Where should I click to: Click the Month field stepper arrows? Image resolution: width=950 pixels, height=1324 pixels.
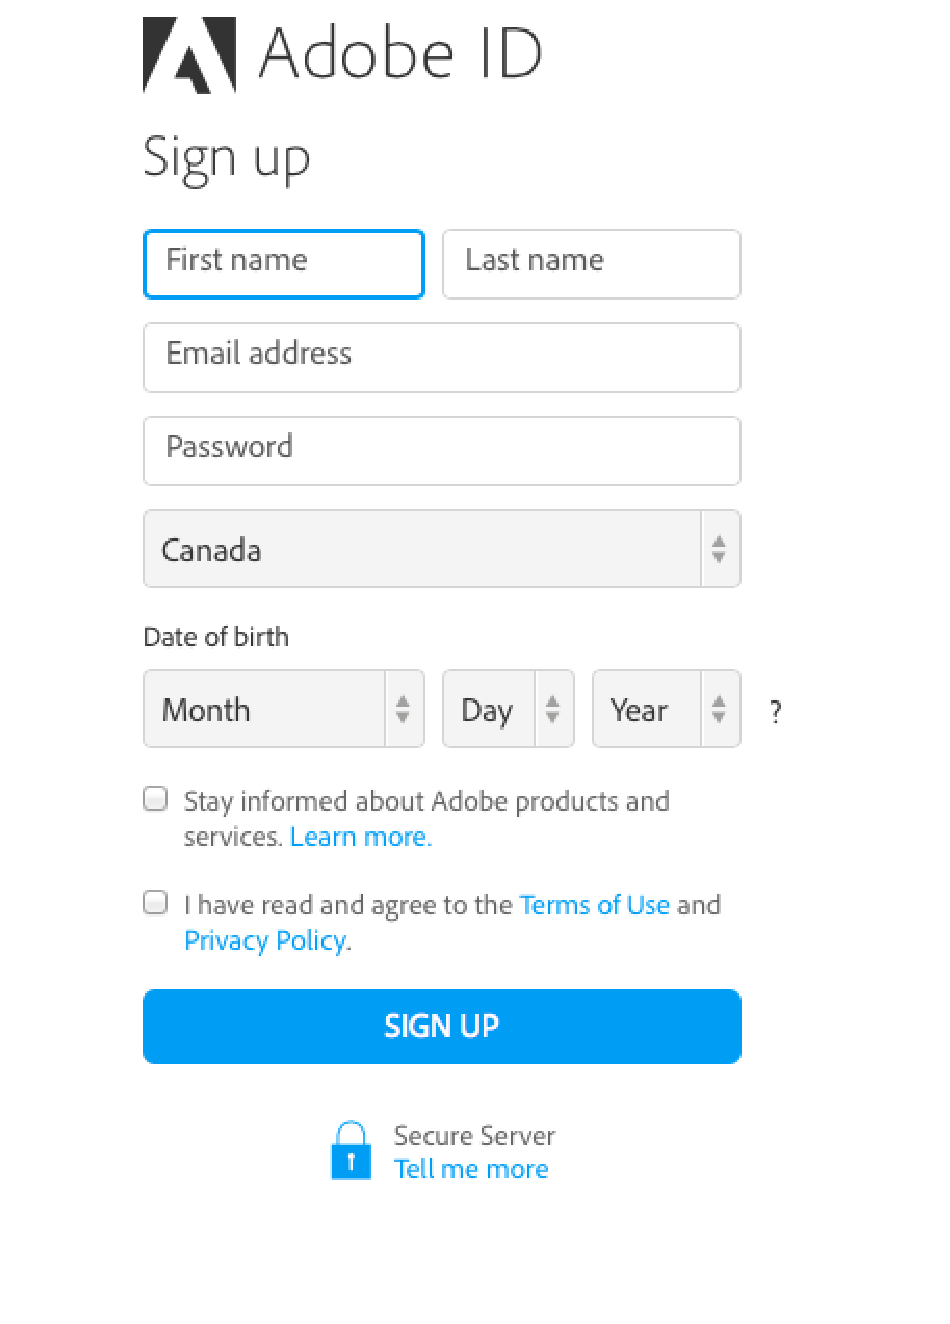click(x=403, y=709)
